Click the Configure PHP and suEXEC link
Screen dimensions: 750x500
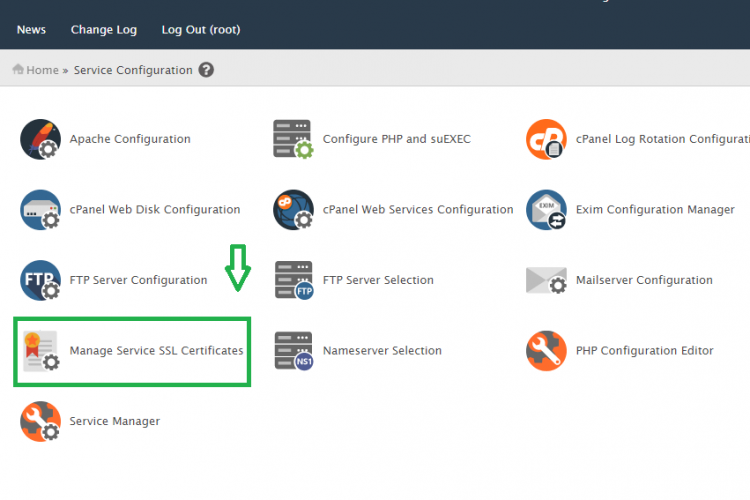point(397,139)
